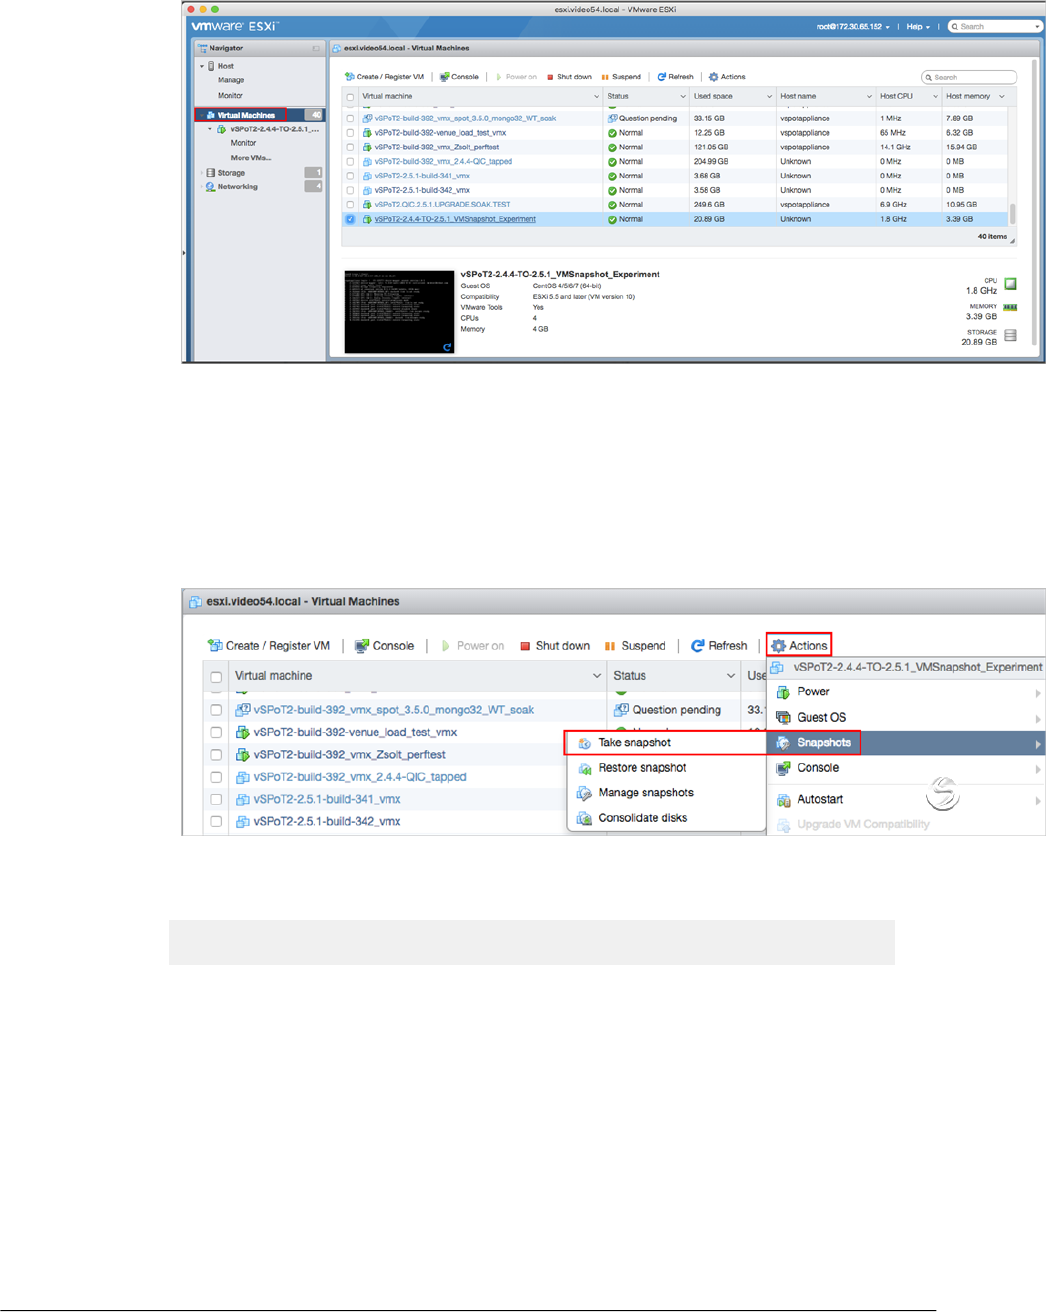Open Manage under Host in the Navigator
Image resolution: width=1046 pixels, height=1312 pixels.
(231, 80)
